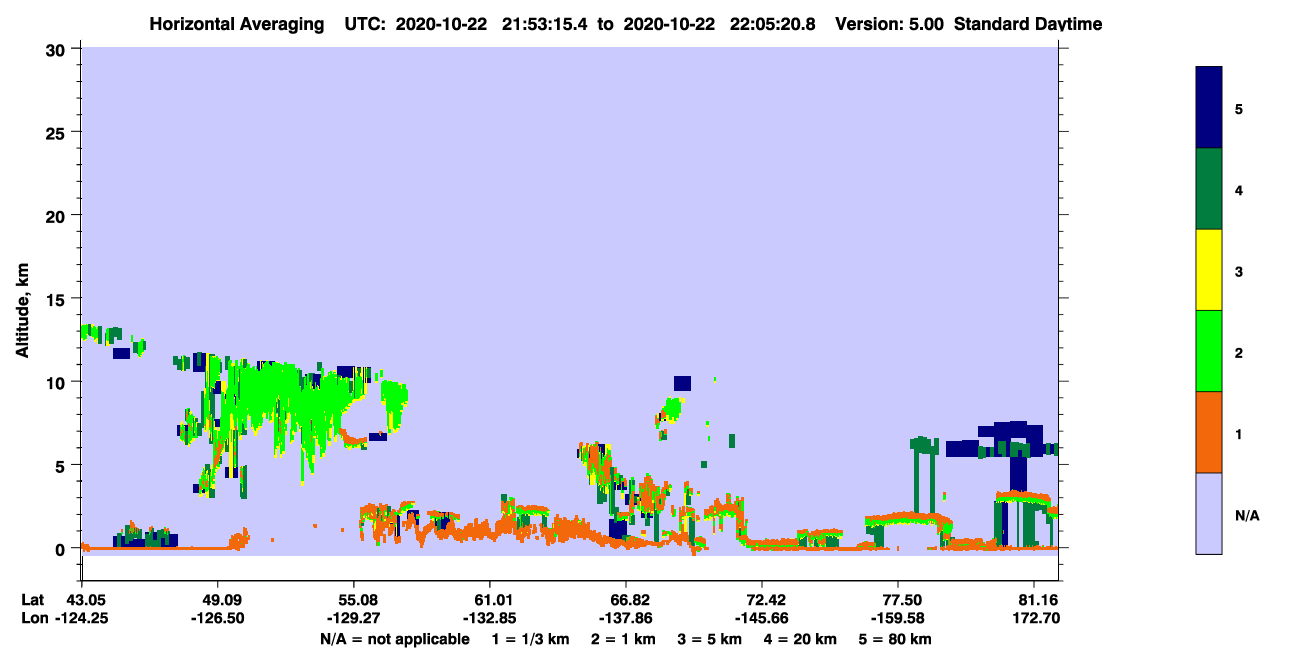Click the '5 = 80 km' legend text
The width and height of the screenshot is (1300, 667).
(x=895, y=639)
